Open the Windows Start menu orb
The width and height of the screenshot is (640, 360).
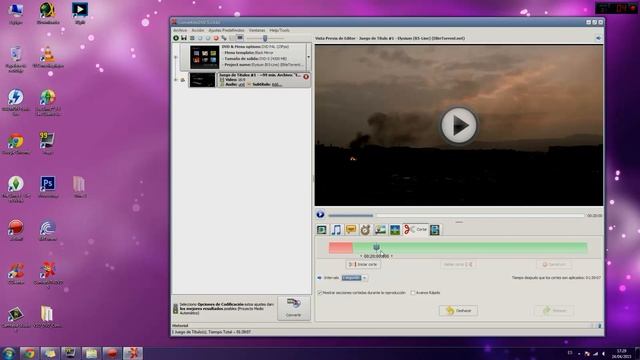point(8,353)
